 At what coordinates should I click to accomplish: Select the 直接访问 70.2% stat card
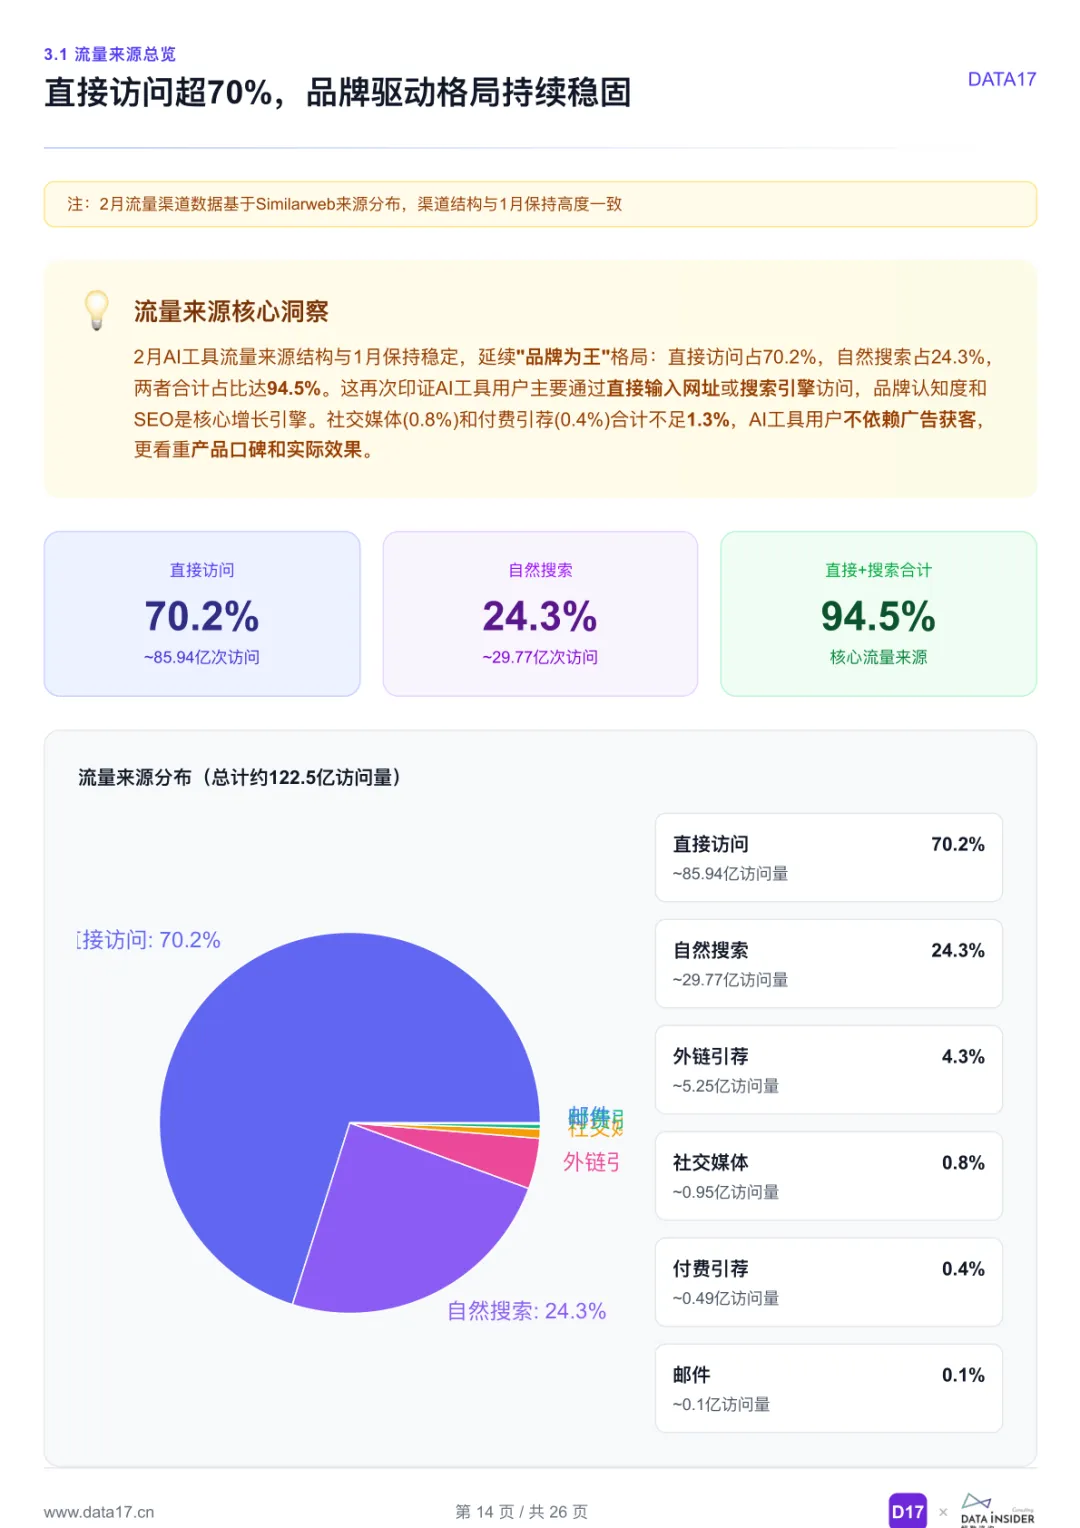tap(202, 613)
